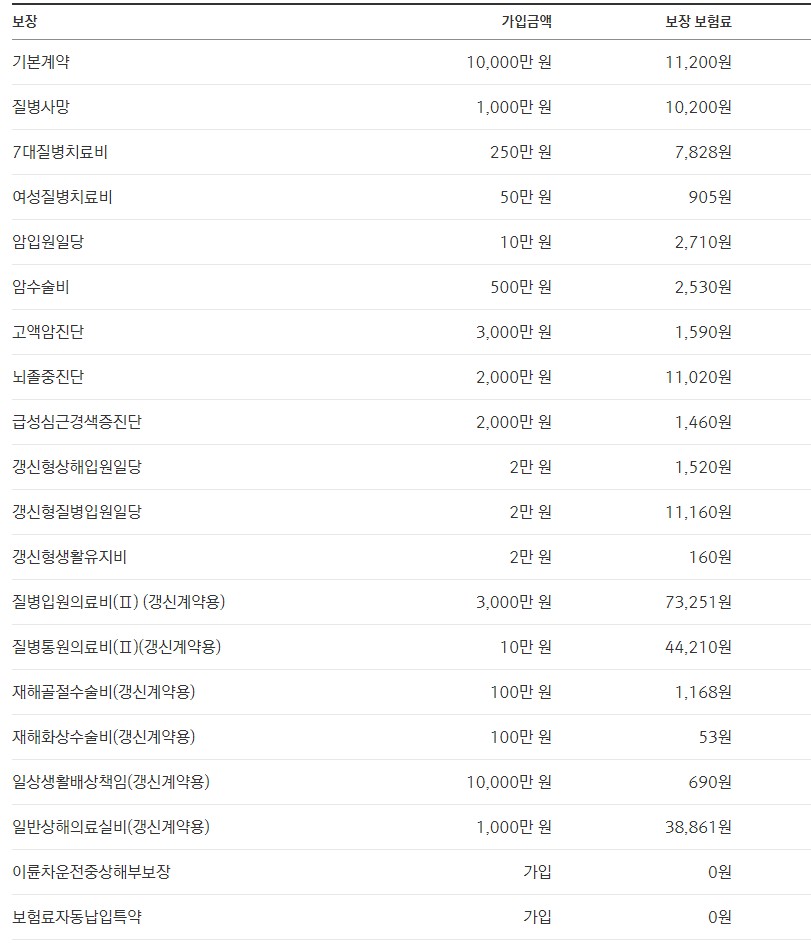Viewport: 811px width, 945px height.
Task: Select the 기본계약 row label
Action: [41, 62]
